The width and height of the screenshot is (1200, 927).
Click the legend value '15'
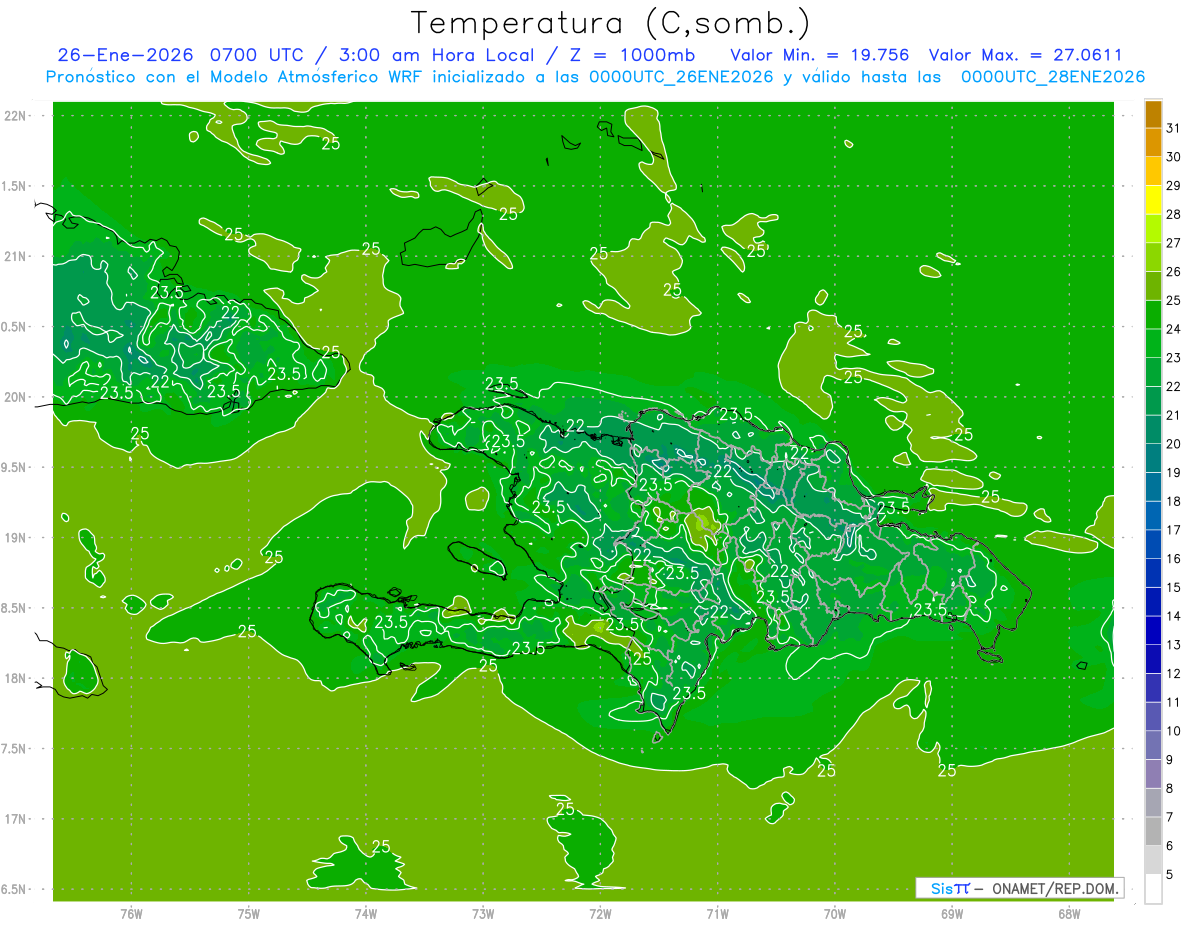[x=1174, y=588]
